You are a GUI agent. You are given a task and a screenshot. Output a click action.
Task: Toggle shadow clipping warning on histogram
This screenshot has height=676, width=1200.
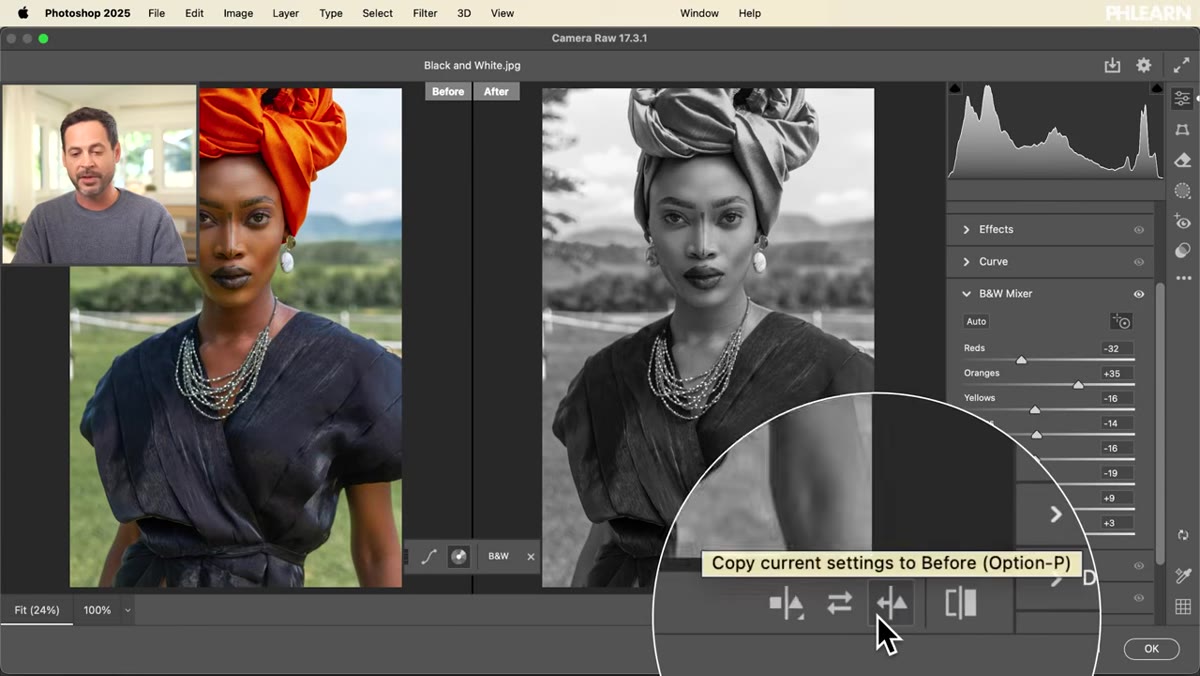(x=954, y=88)
